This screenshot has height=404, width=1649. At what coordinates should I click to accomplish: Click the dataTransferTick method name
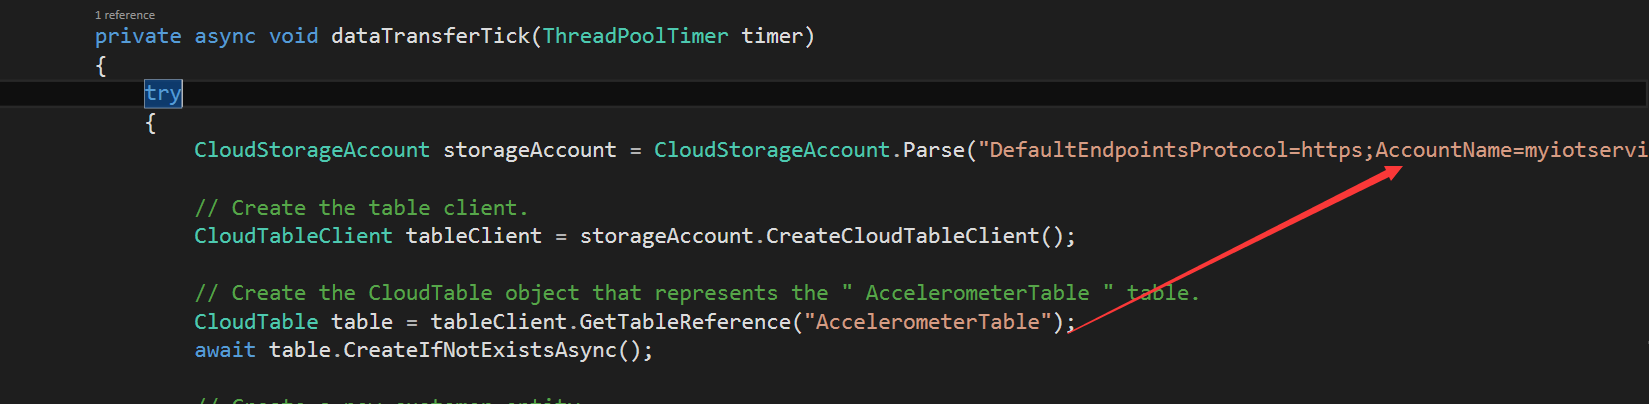point(430,36)
